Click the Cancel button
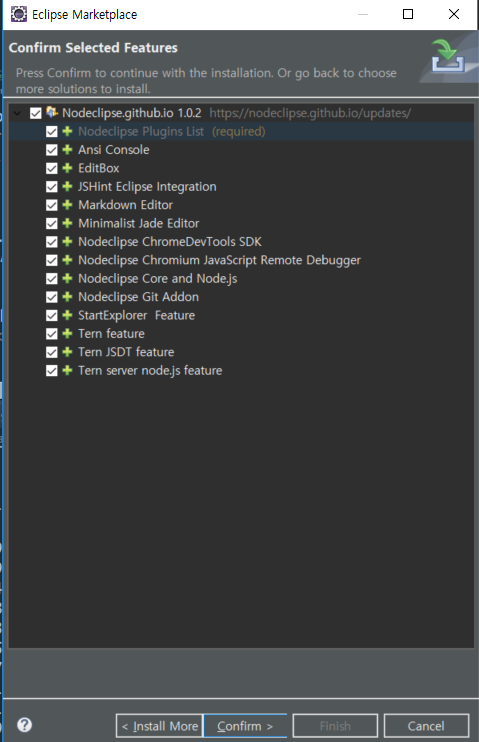This screenshot has width=479, height=742. tap(426, 726)
